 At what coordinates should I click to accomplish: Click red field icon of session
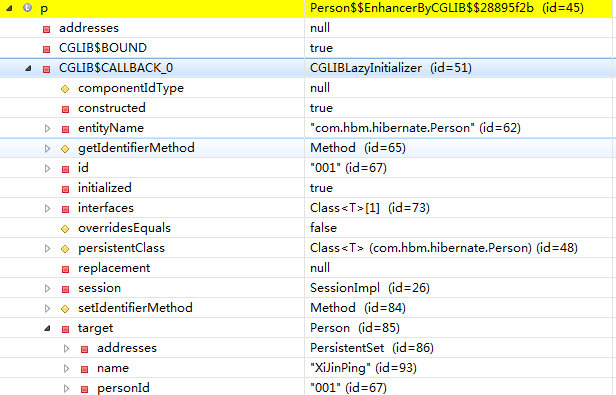tap(65, 289)
